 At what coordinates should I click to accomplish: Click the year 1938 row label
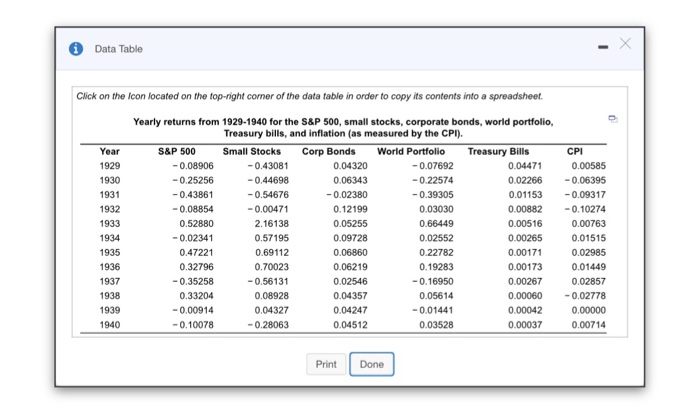pos(110,296)
